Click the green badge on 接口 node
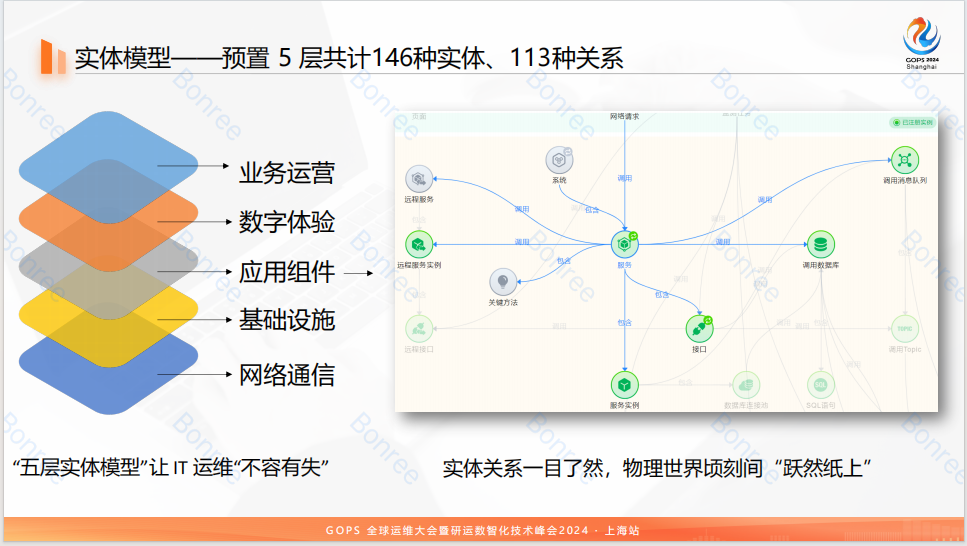The height and width of the screenshot is (546, 967). [708, 320]
